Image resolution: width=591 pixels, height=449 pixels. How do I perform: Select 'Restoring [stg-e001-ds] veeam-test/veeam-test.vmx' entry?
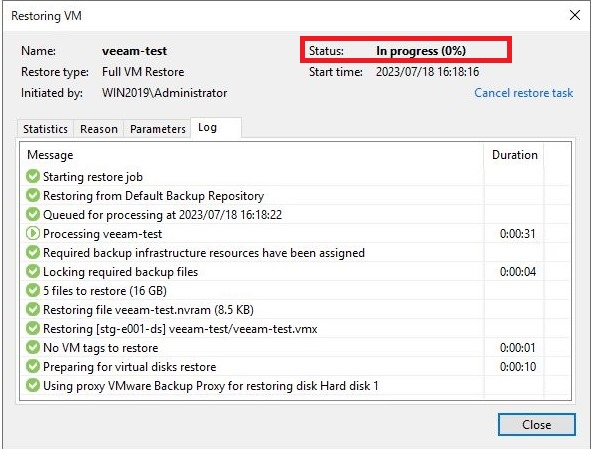(295, 328)
